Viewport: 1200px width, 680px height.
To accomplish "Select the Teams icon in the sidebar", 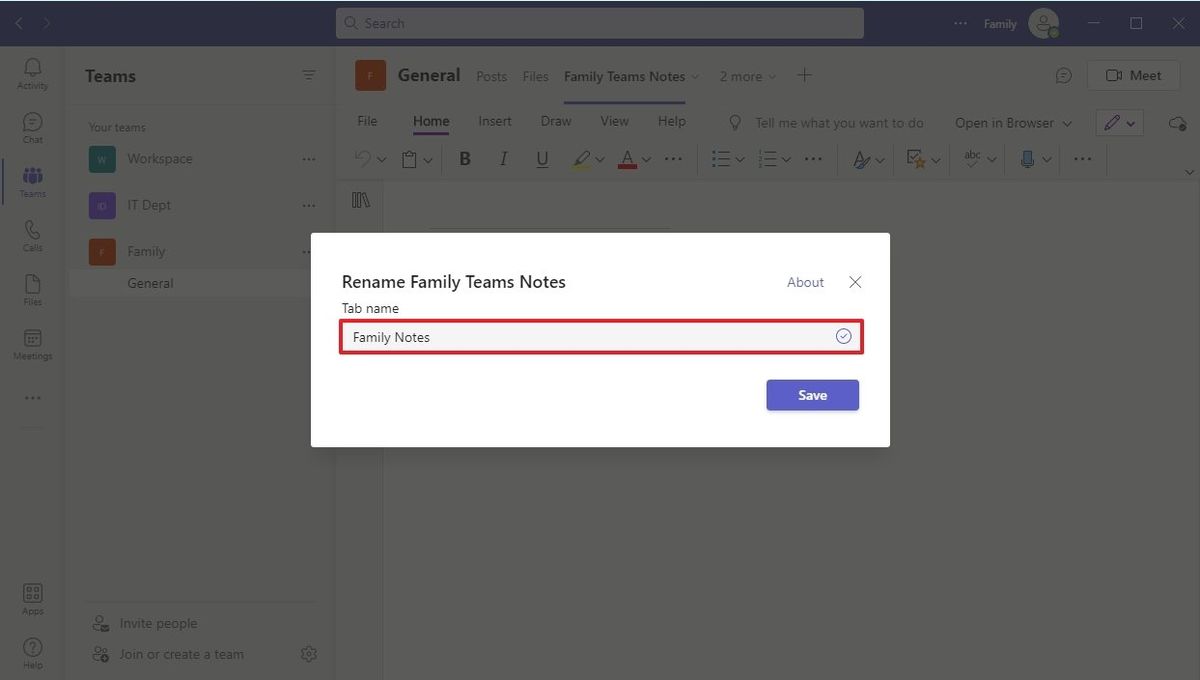I will point(32,180).
